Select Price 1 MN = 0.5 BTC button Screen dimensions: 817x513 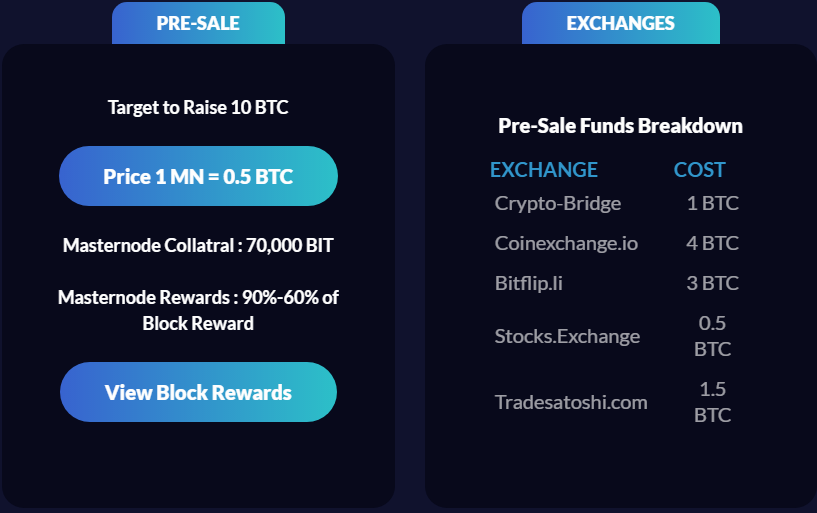[198, 176]
